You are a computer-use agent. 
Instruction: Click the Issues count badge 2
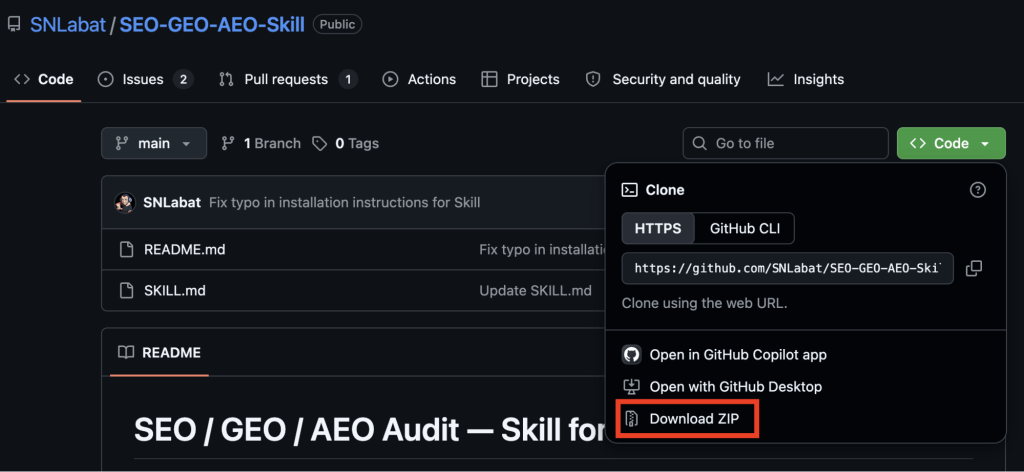coord(184,80)
